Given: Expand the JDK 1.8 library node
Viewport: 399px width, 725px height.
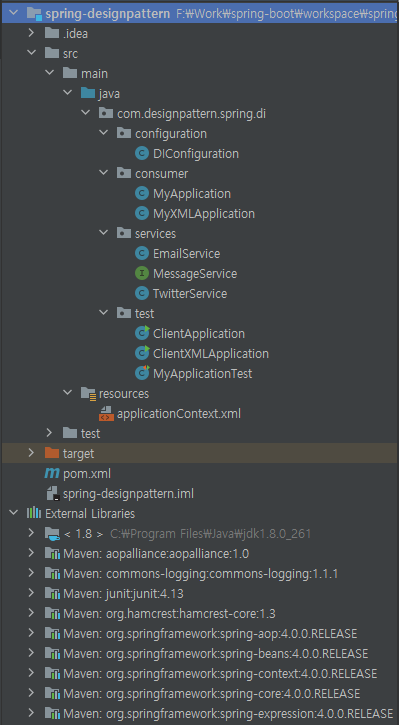Looking at the screenshot, I should point(31,534).
